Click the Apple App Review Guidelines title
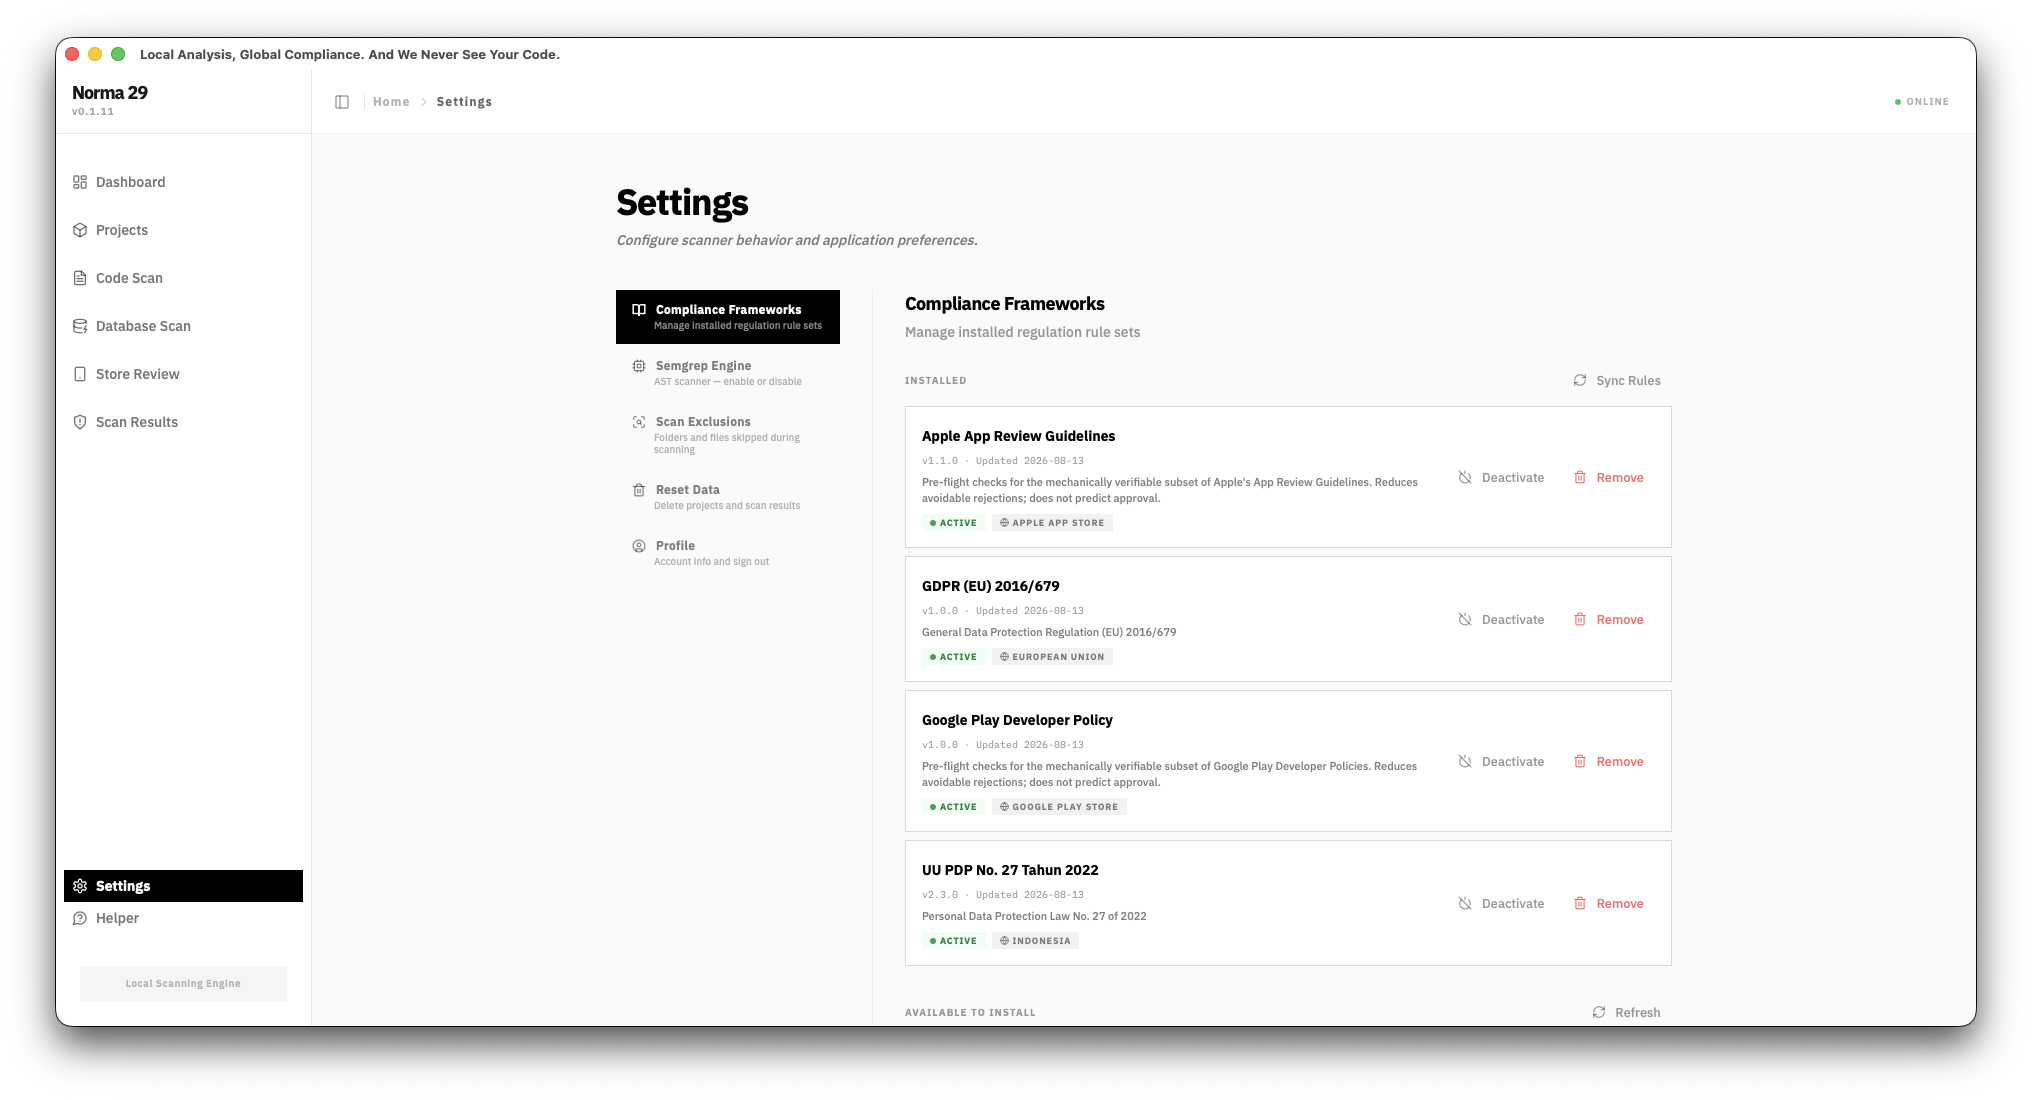This screenshot has width=2032, height=1100. [1018, 436]
